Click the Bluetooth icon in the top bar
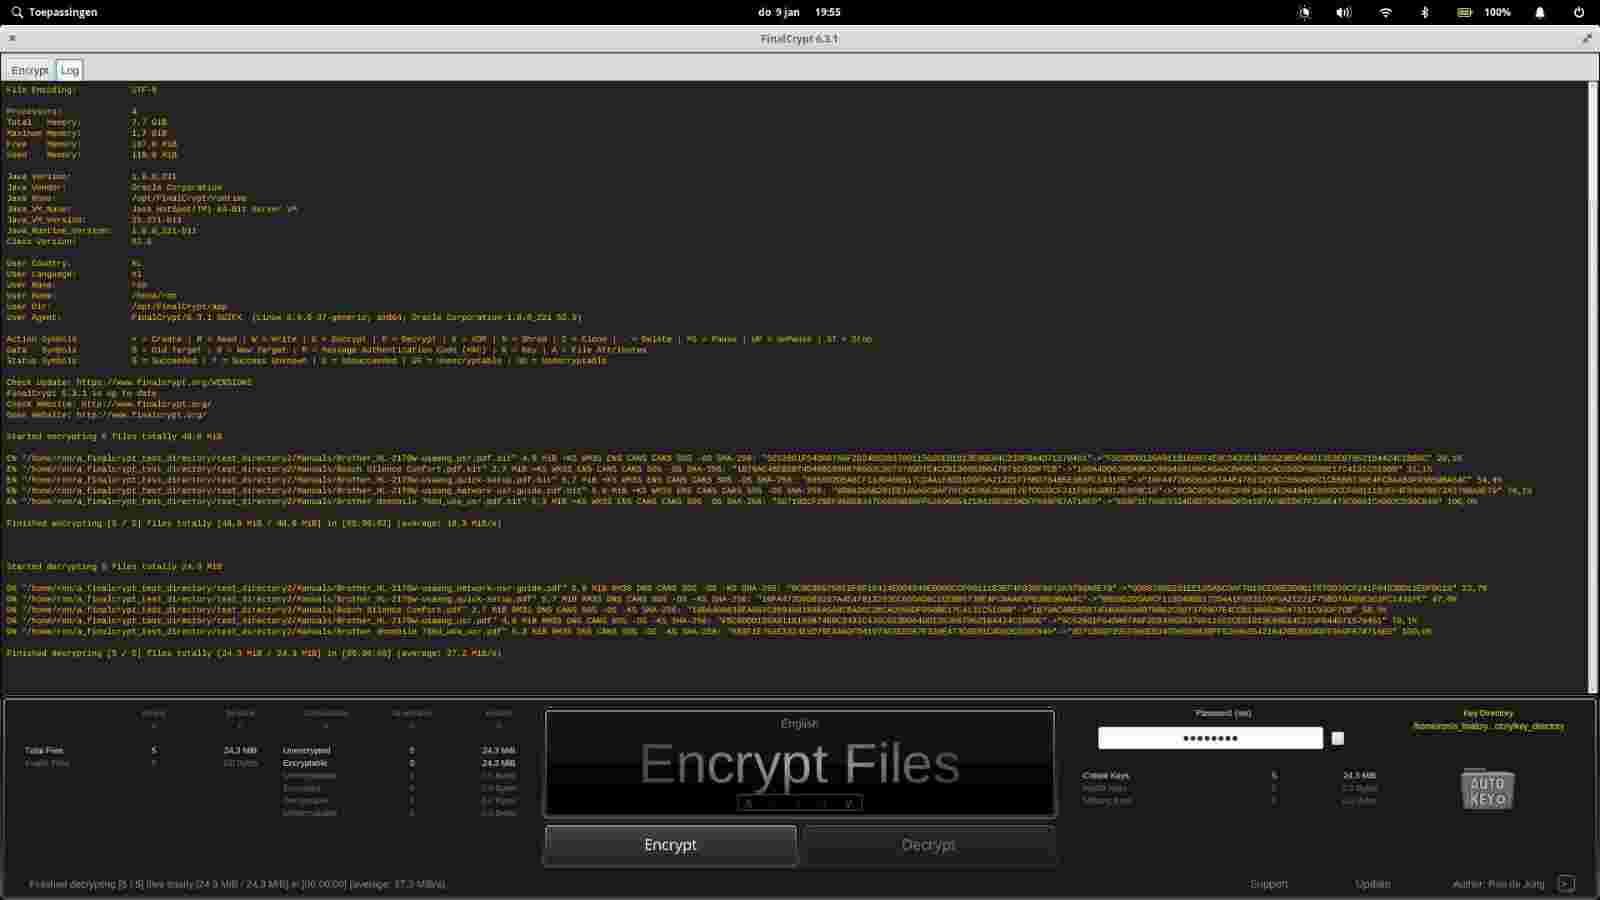This screenshot has width=1600, height=900. coord(1424,12)
